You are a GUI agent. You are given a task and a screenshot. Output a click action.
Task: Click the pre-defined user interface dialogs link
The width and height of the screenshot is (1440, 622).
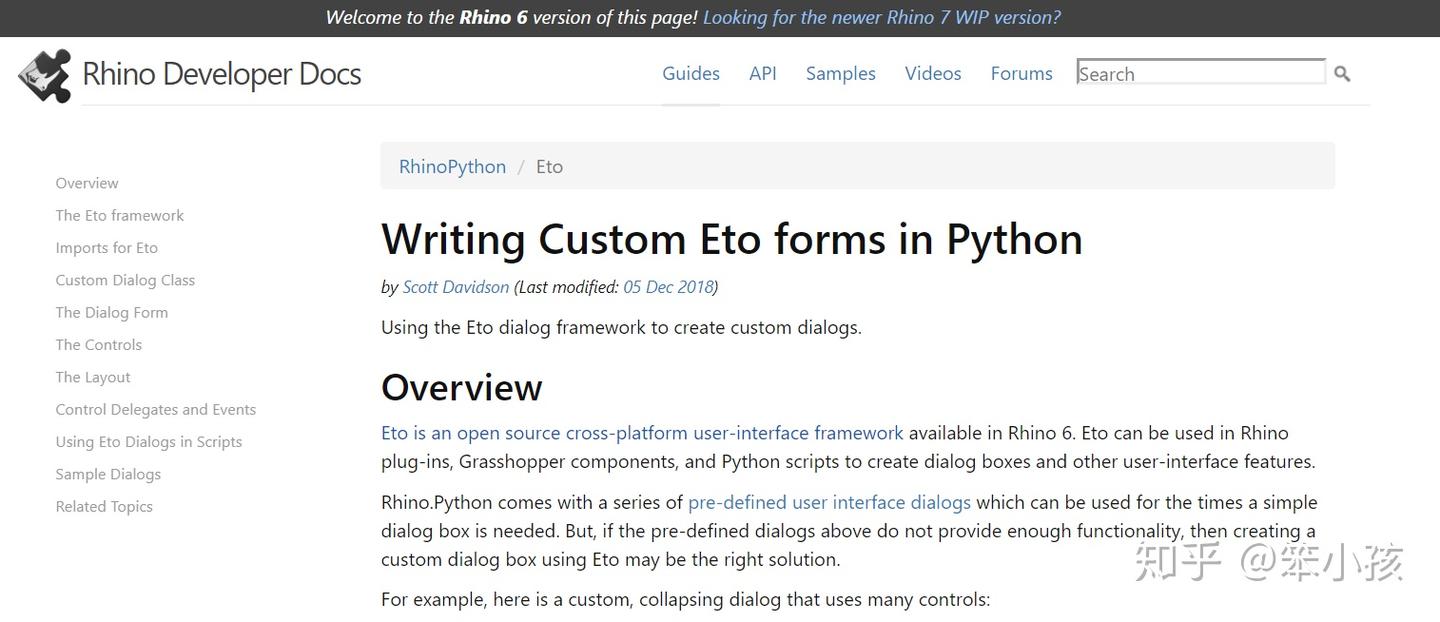pyautogui.click(x=829, y=502)
